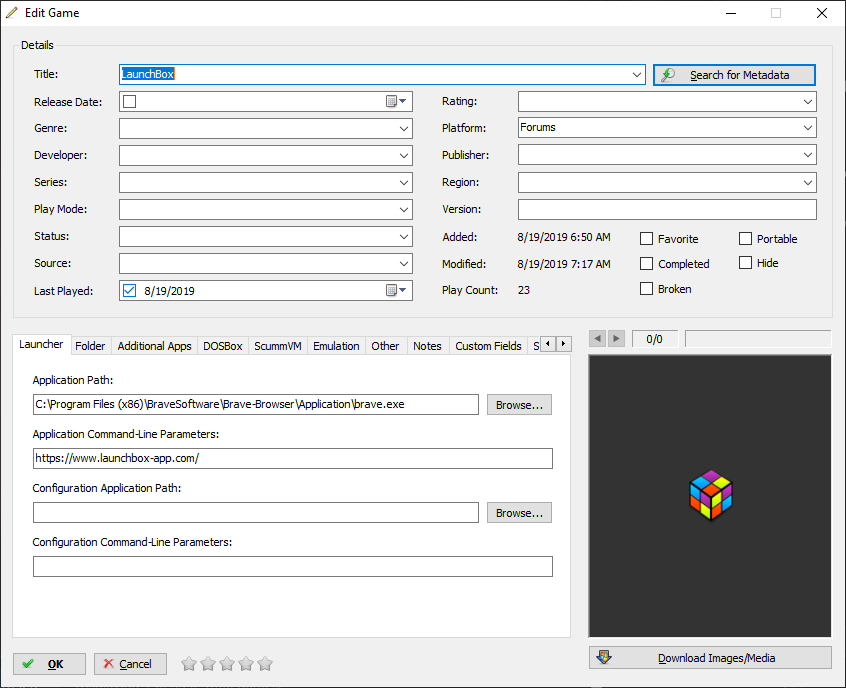846x688 pixels.
Task: Click the Configuration Application Path field
Action: [256, 513]
